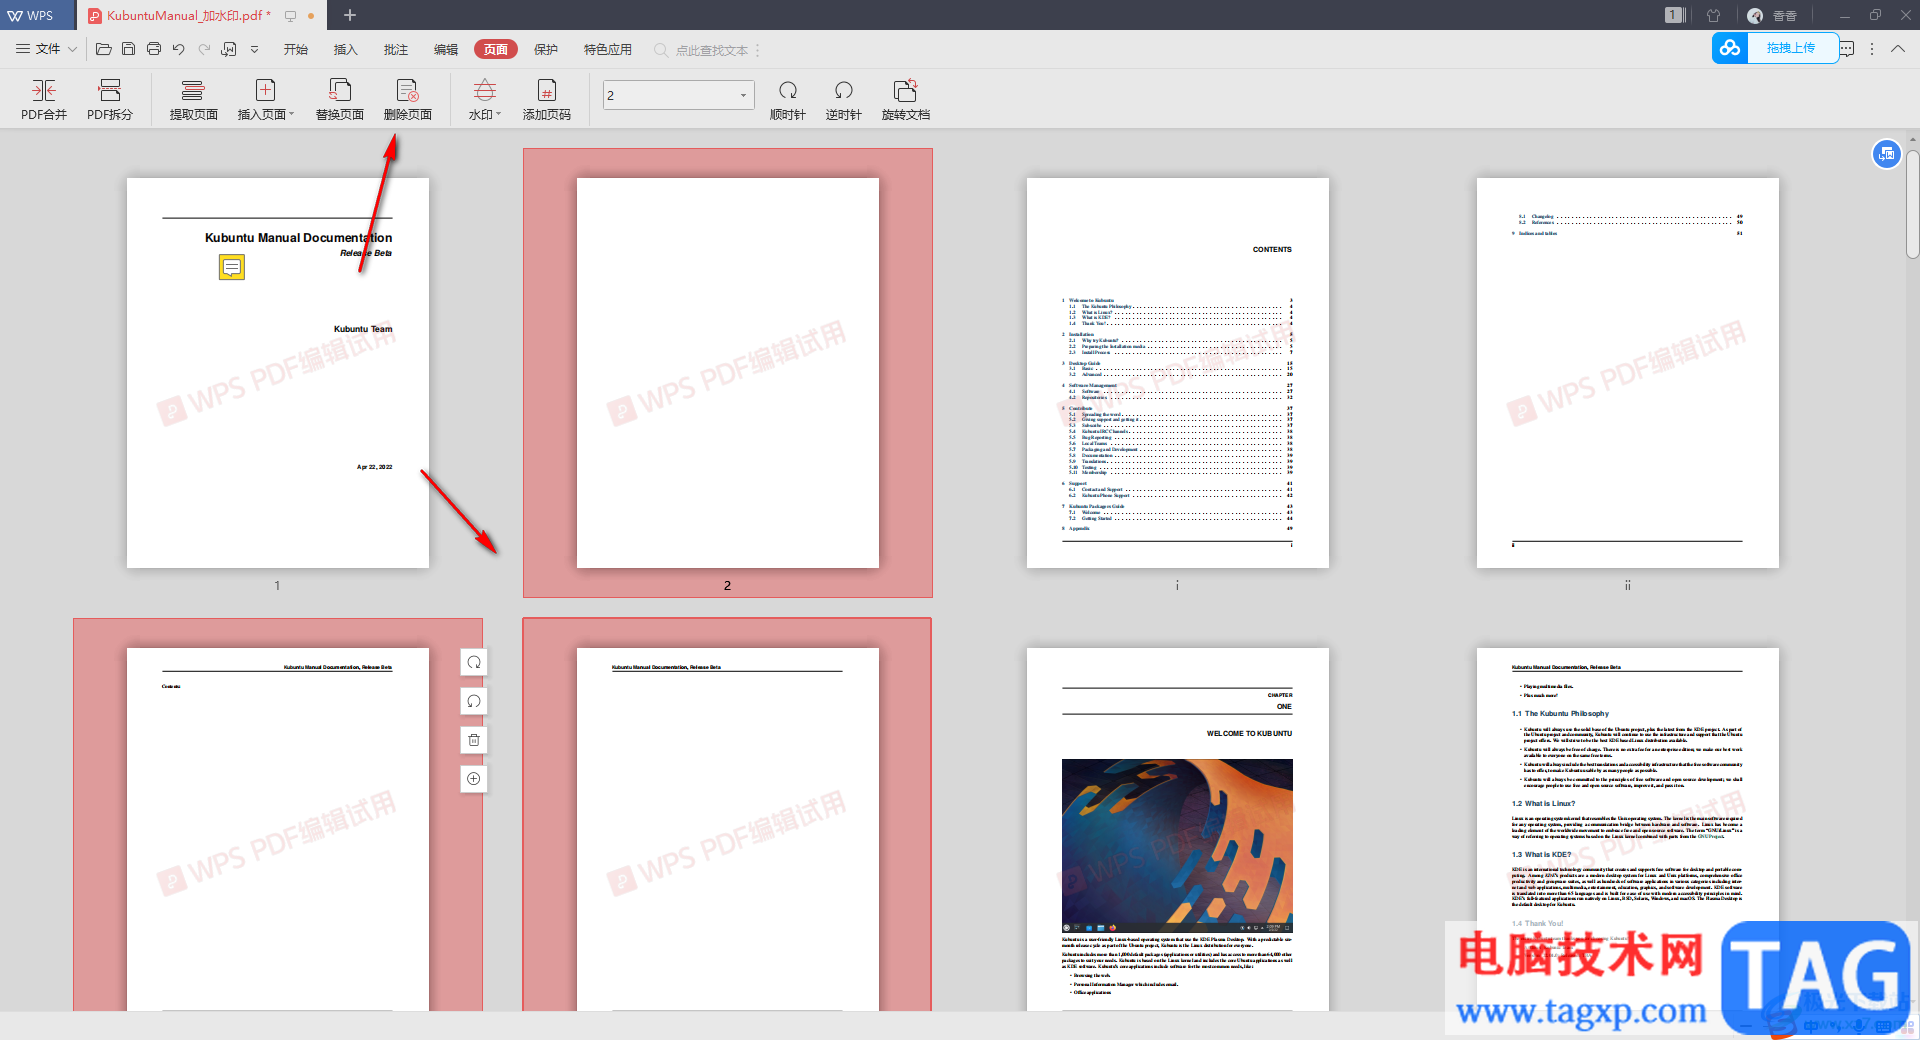Switch to the 批注 tab

coord(396,49)
